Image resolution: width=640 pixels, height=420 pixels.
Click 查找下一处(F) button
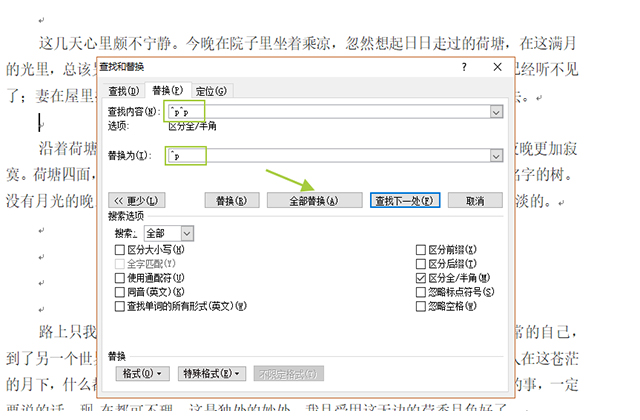tap(405, 200)
